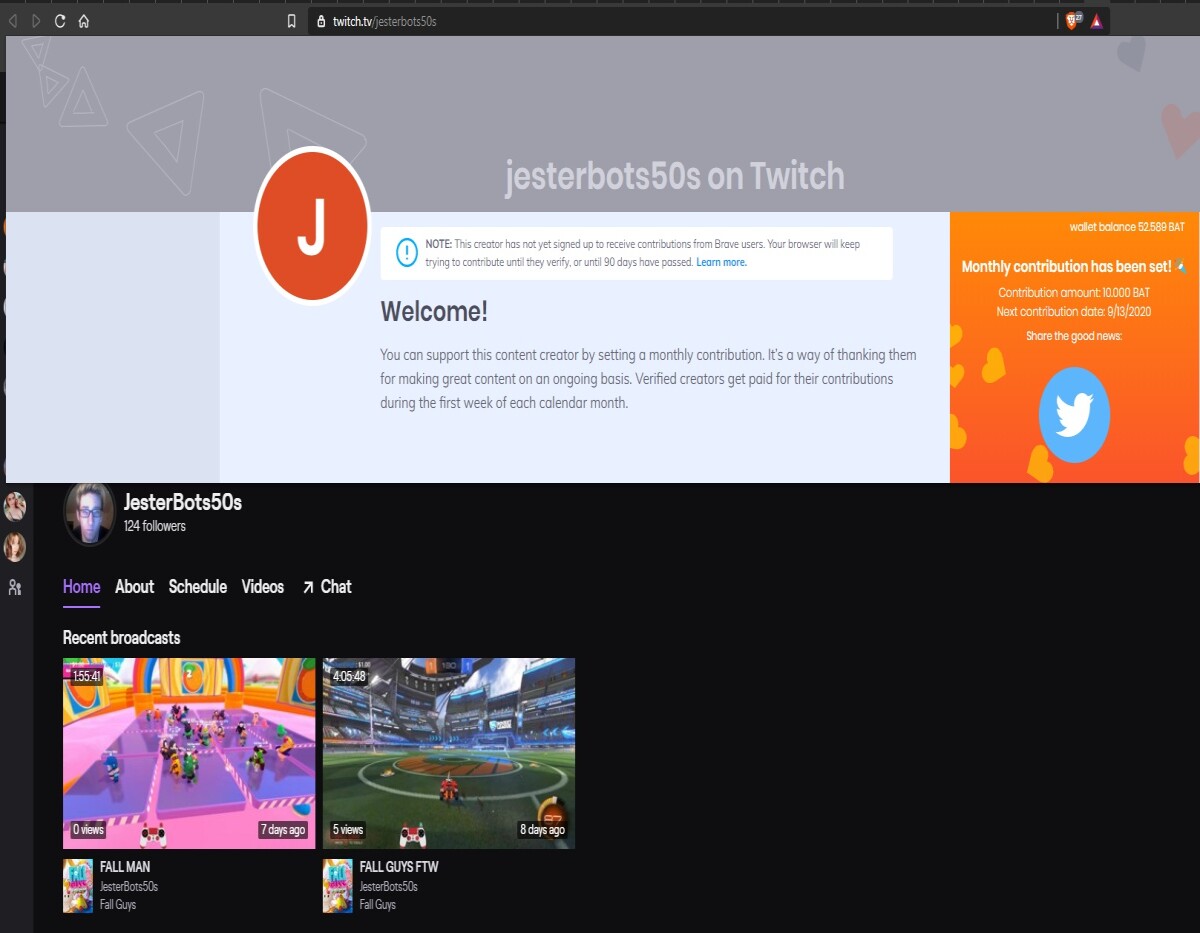The width and height of the screenshot is (1200, 933).
Task: Share the contribution via the Twitter bird icon
Action: [x=1074, y=415]
